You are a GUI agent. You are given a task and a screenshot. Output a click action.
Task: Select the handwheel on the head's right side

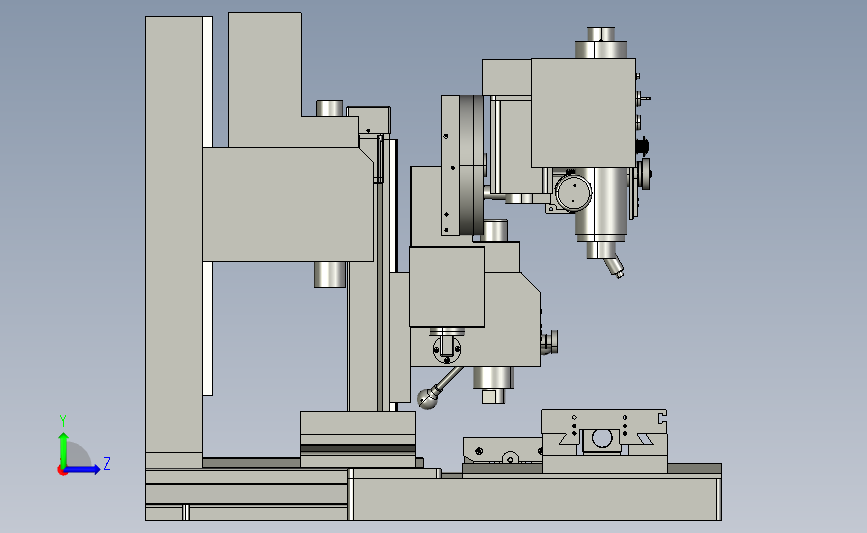coord(645,174)
